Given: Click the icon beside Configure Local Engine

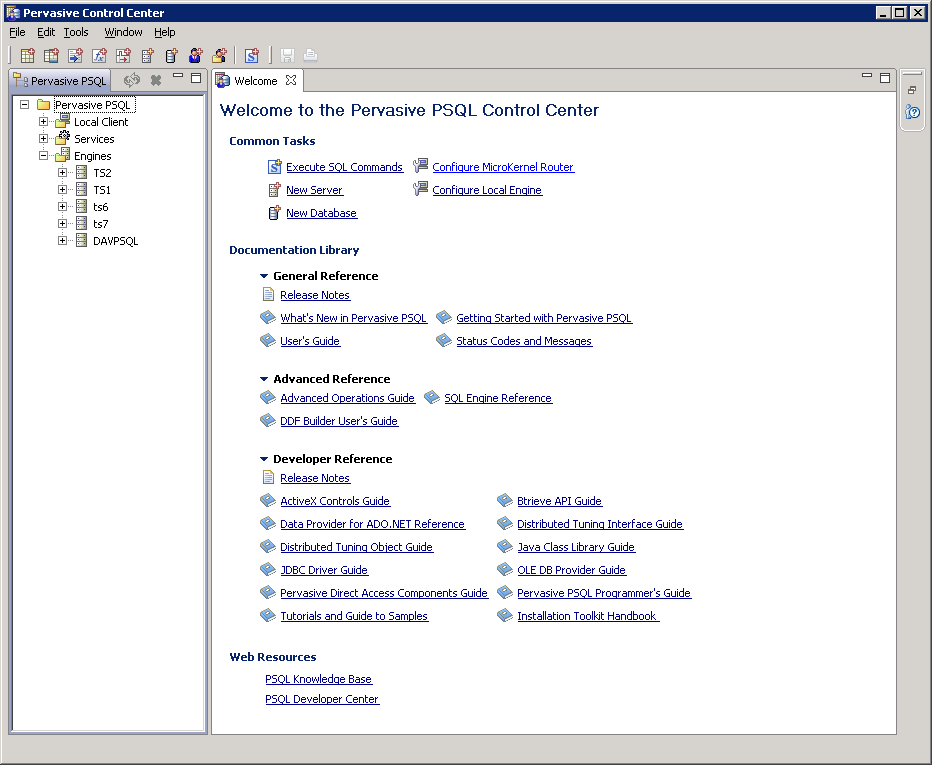Looking at the screenshot, I should pos(420,189).
